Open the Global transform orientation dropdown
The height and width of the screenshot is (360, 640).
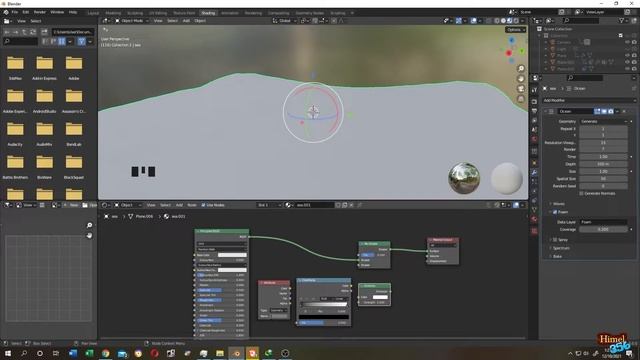point(284,21)
